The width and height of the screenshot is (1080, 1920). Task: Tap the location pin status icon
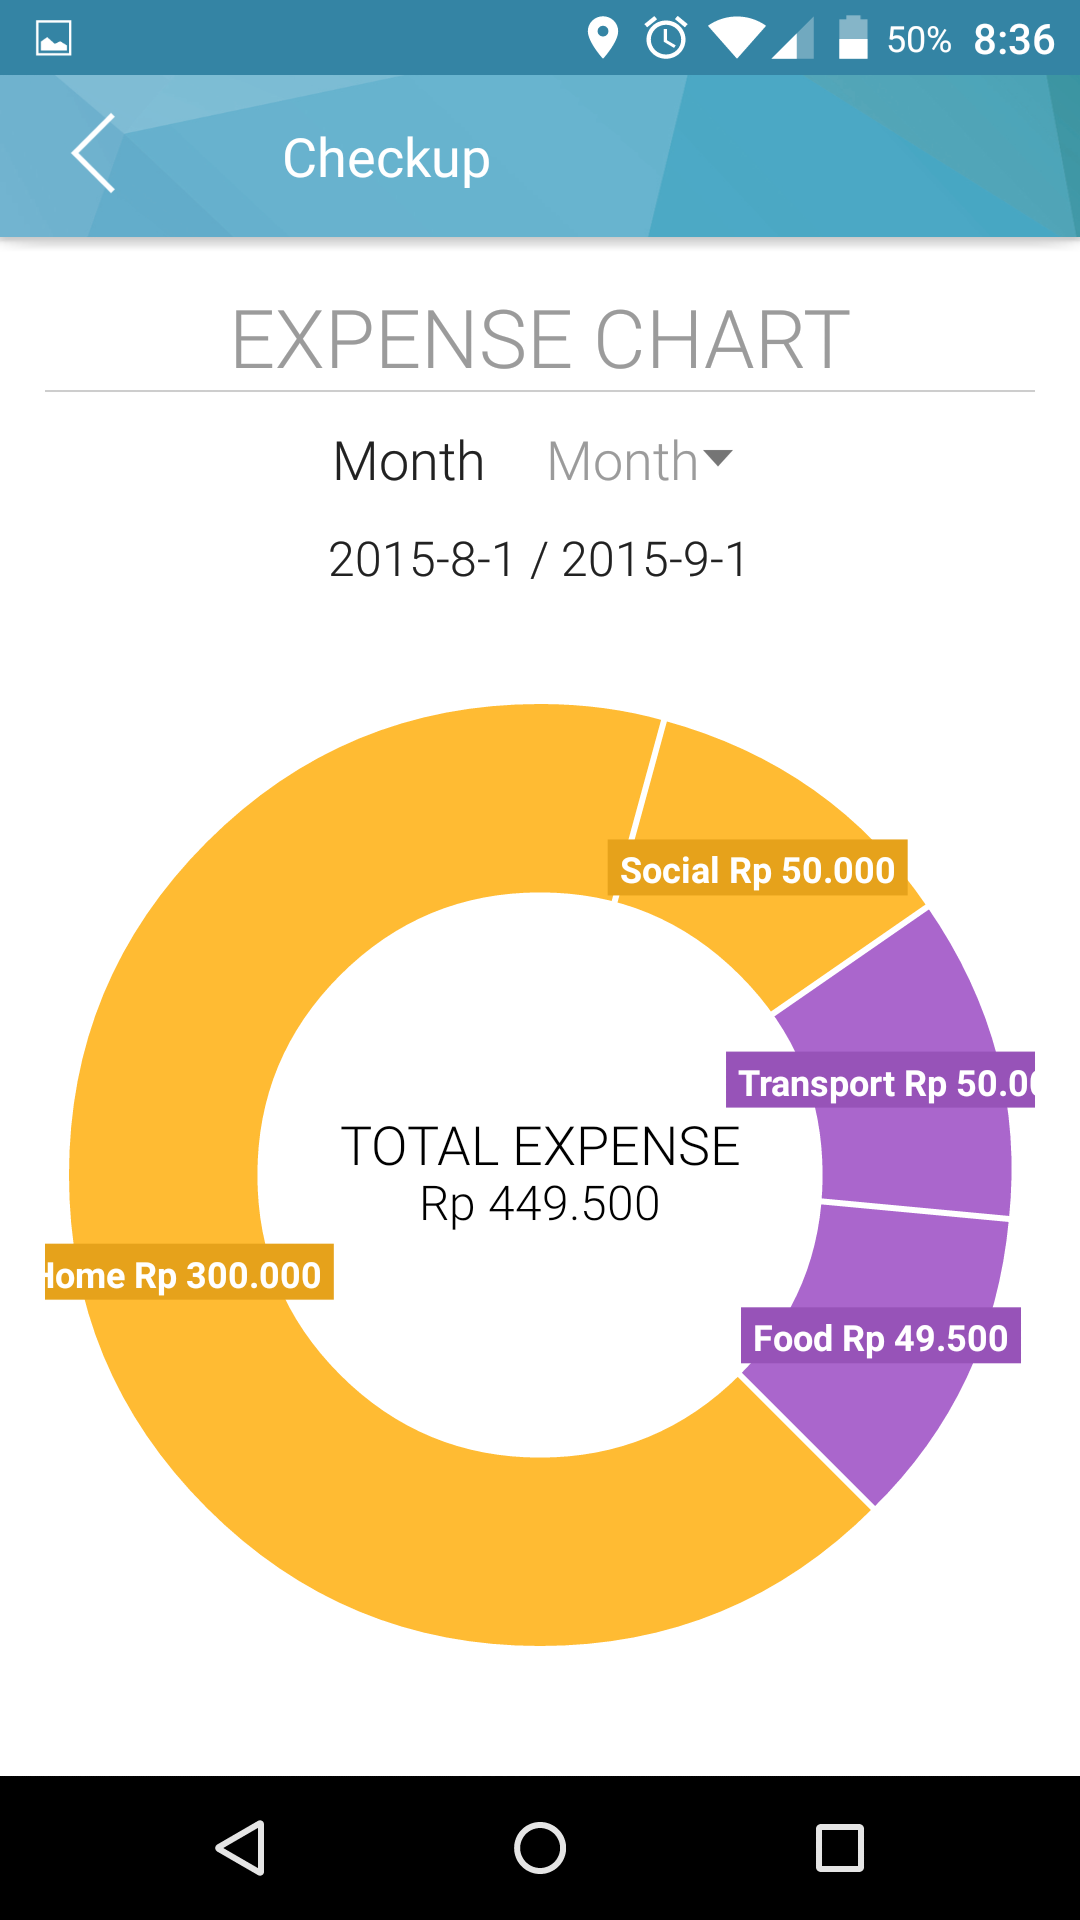point(602,39)
